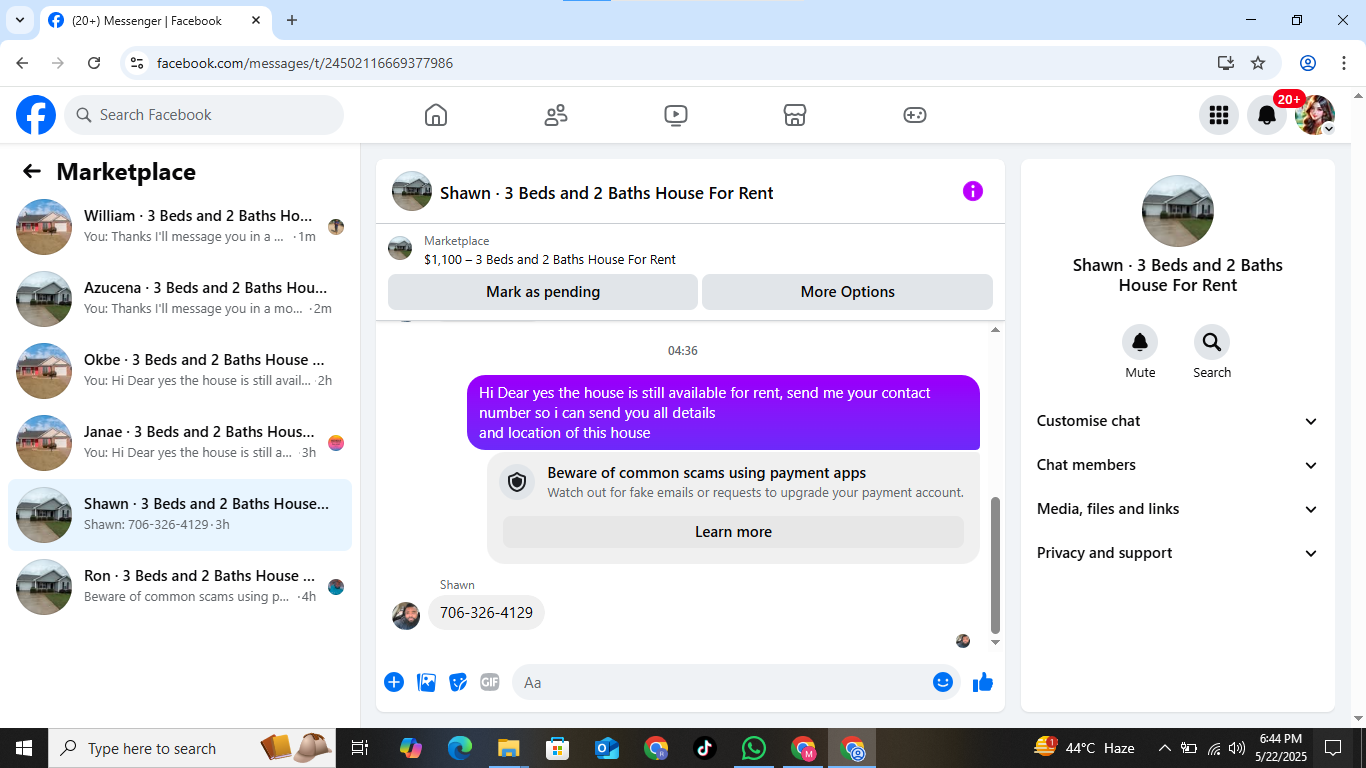
Task: Open TikTok from the taskbar
Action: click(x=704, y=748)
